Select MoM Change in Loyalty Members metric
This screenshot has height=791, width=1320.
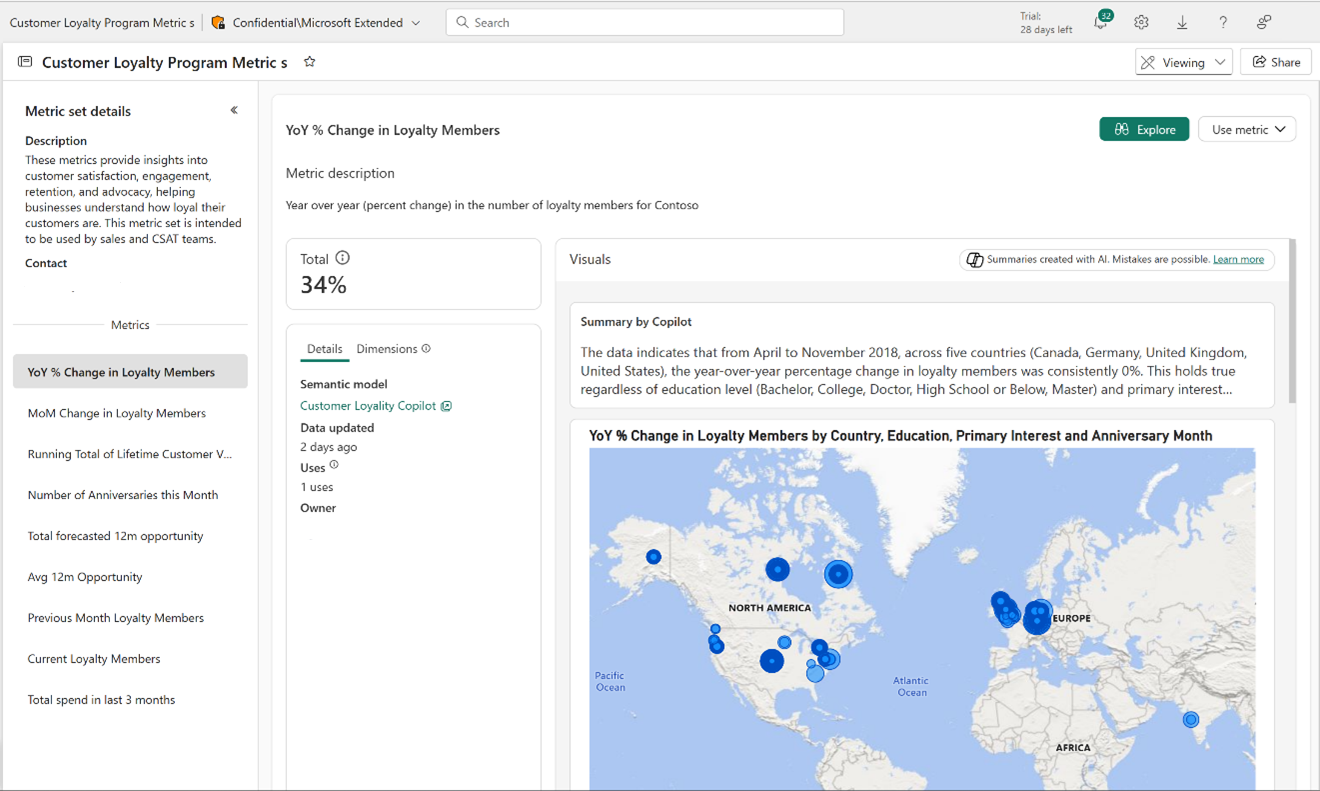tap(117, 413)
